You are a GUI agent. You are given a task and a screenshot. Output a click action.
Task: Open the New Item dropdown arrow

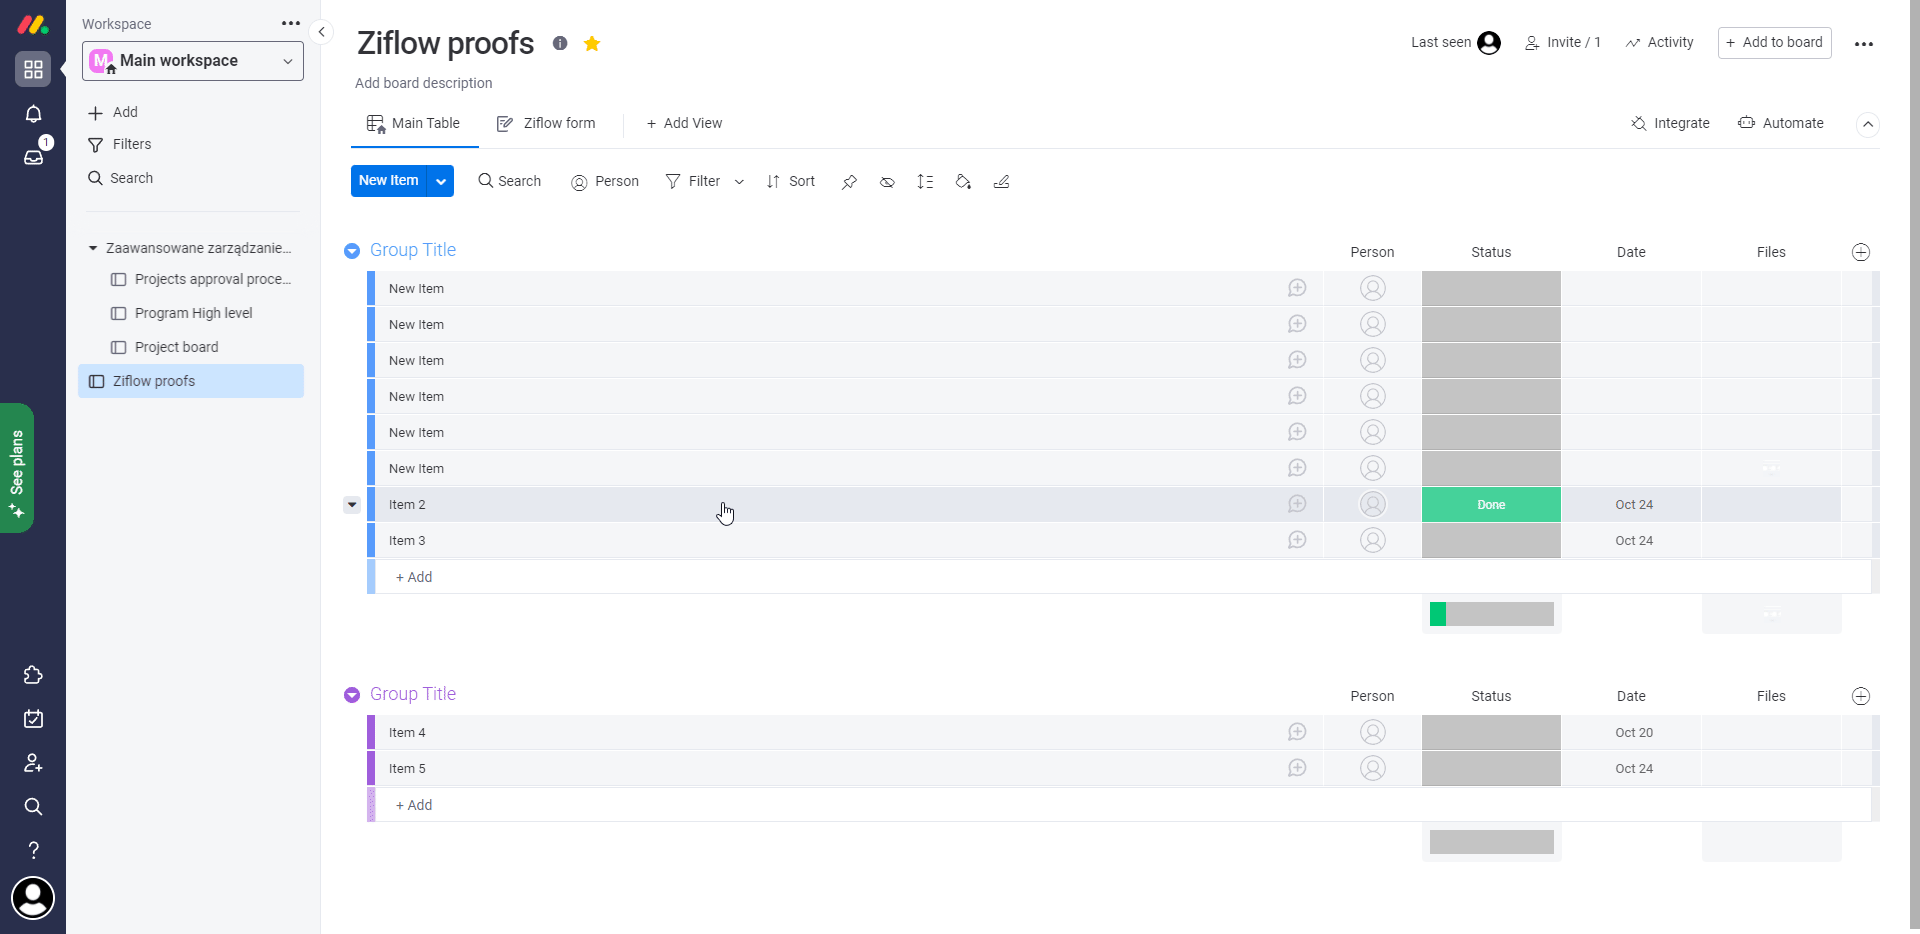(441, 181)
